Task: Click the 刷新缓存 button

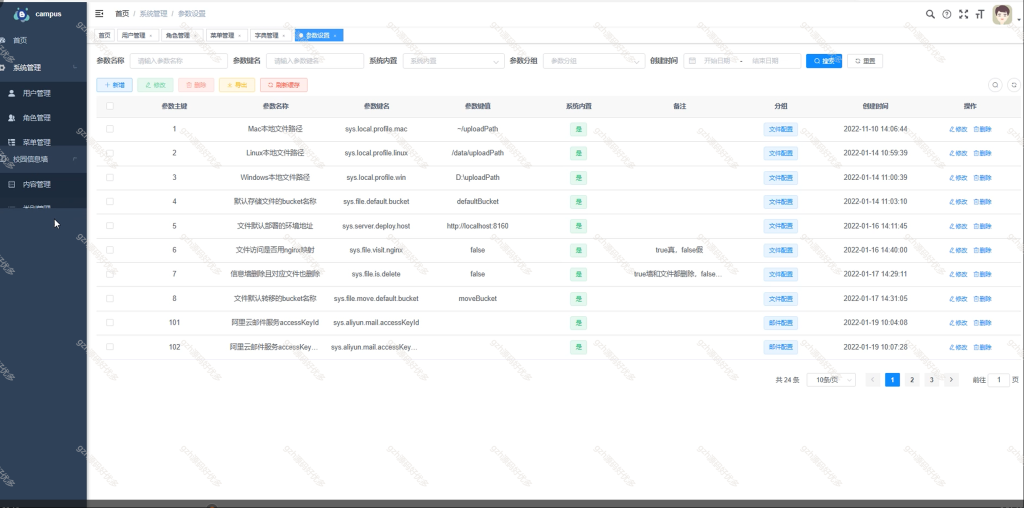Action: [283, 85]
